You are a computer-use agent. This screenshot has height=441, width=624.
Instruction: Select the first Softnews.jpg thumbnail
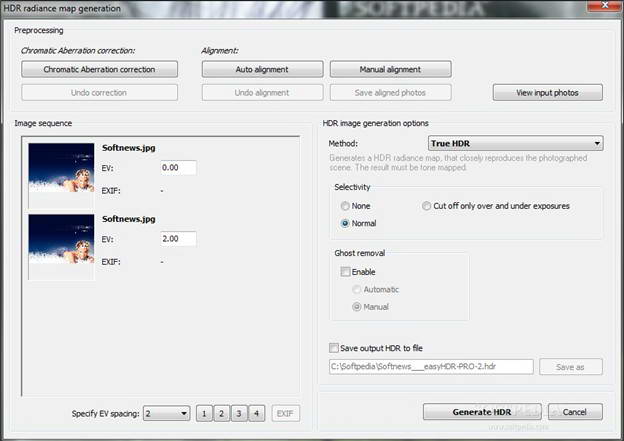pos(61,175)
